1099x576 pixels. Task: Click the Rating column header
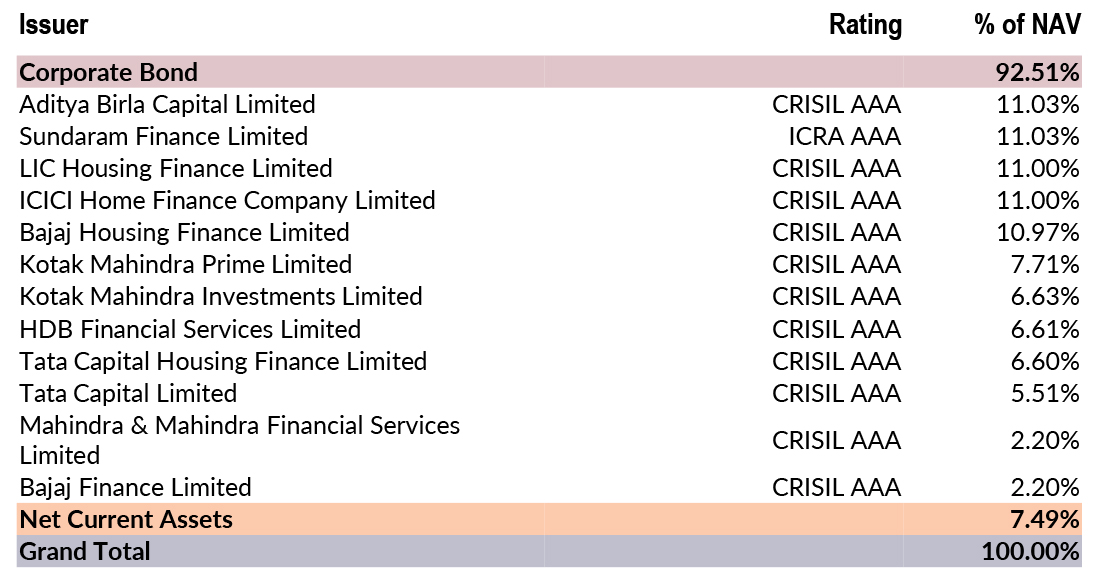(865, 25)
